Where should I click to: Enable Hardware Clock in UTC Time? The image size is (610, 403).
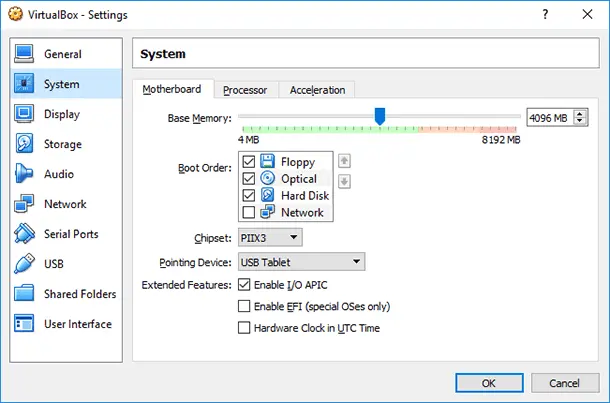click(244, 328)
